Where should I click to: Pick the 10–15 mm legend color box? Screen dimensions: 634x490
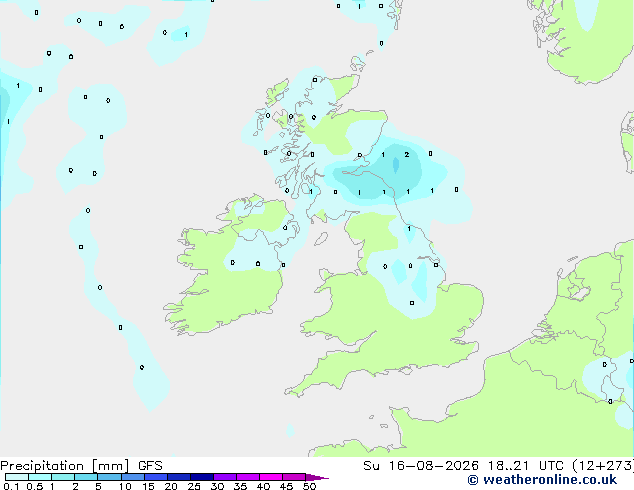point(132,477)
